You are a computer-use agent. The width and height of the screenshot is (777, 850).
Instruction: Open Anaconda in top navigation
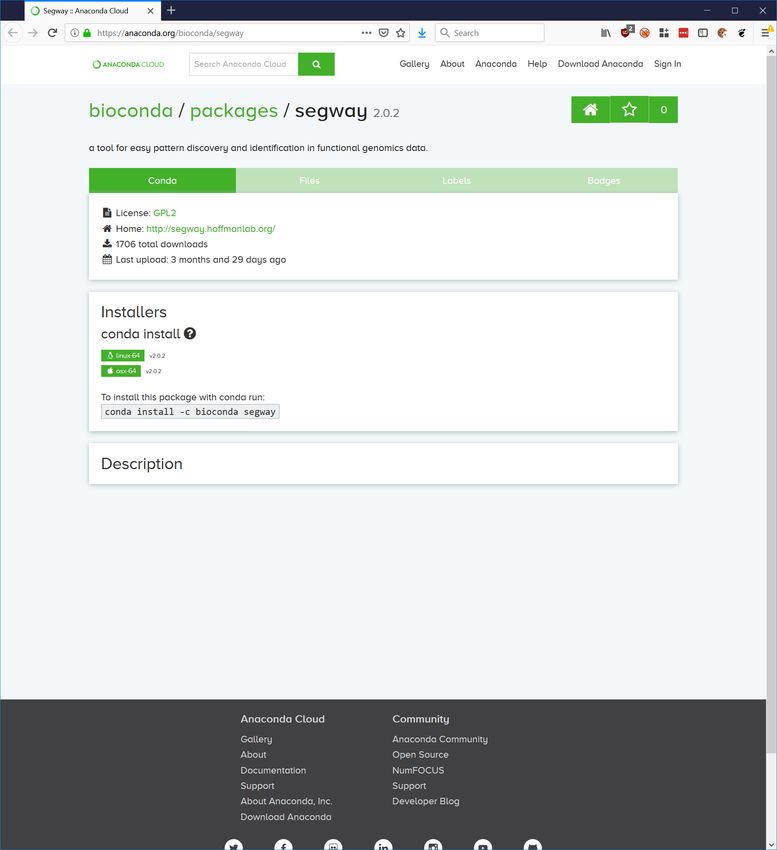click(x=496, y=64)
